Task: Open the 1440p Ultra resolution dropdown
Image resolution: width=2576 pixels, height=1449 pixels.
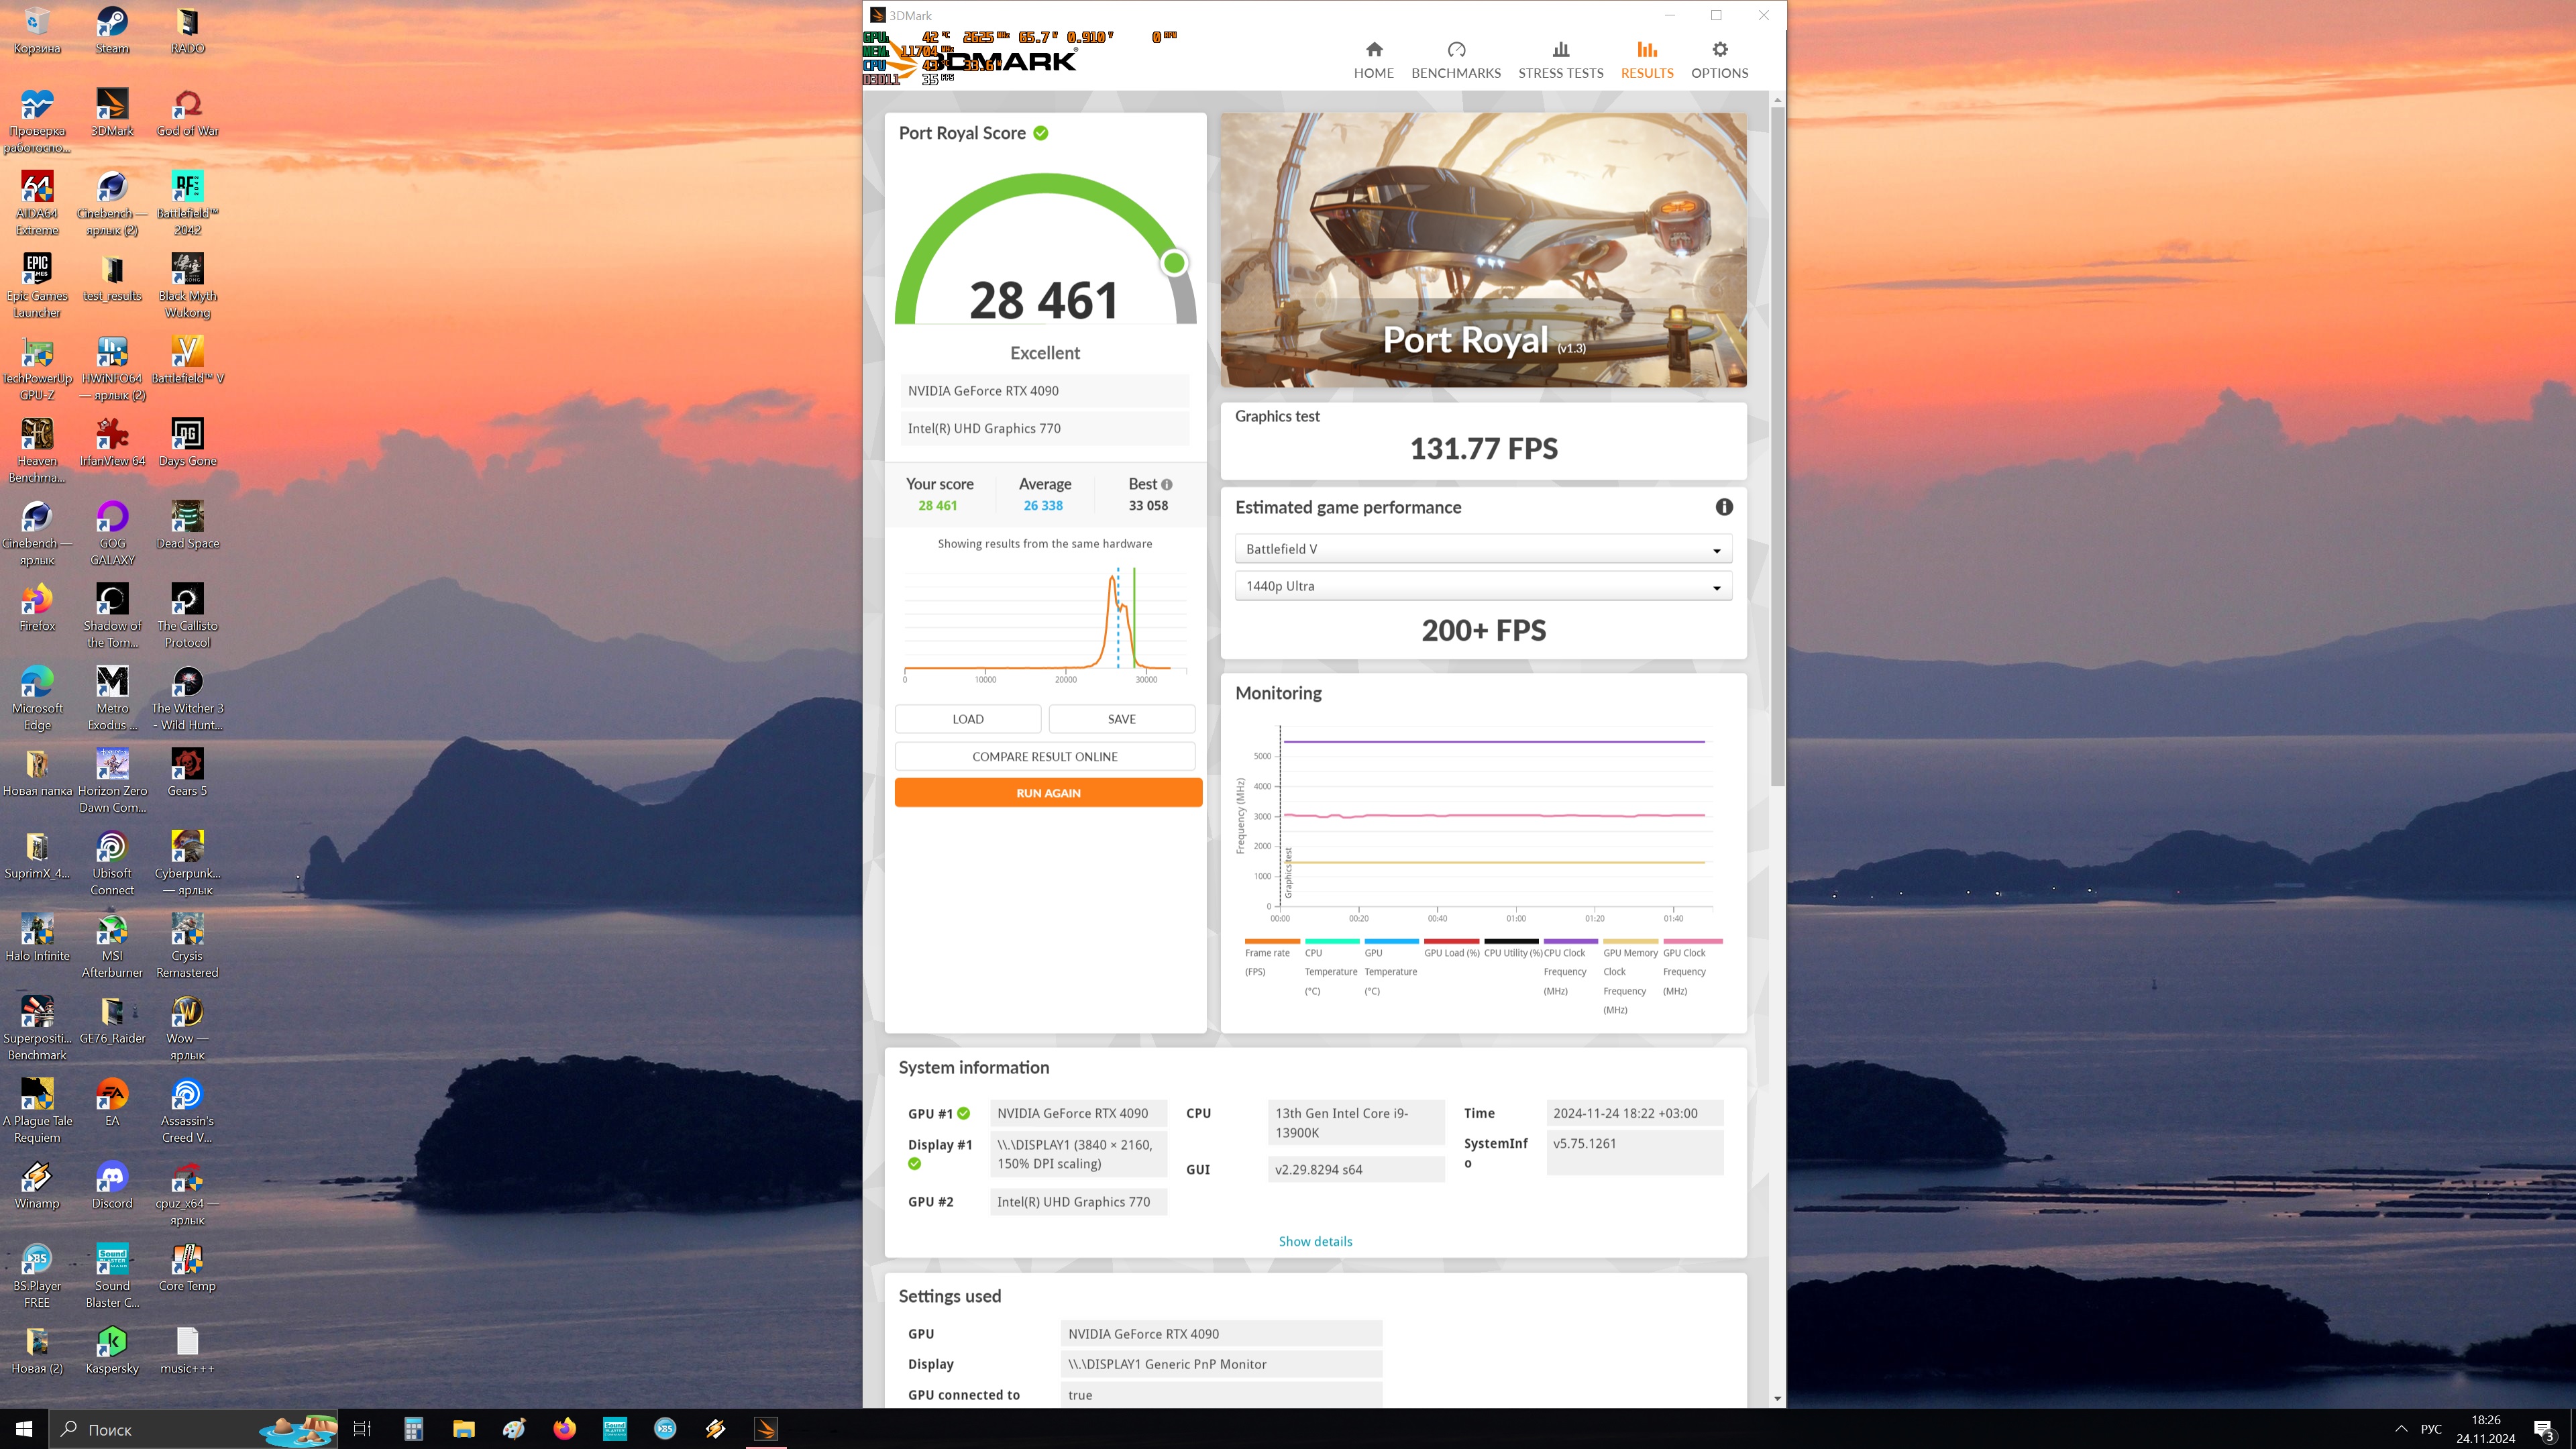Action: click(x=1482, y=586)
